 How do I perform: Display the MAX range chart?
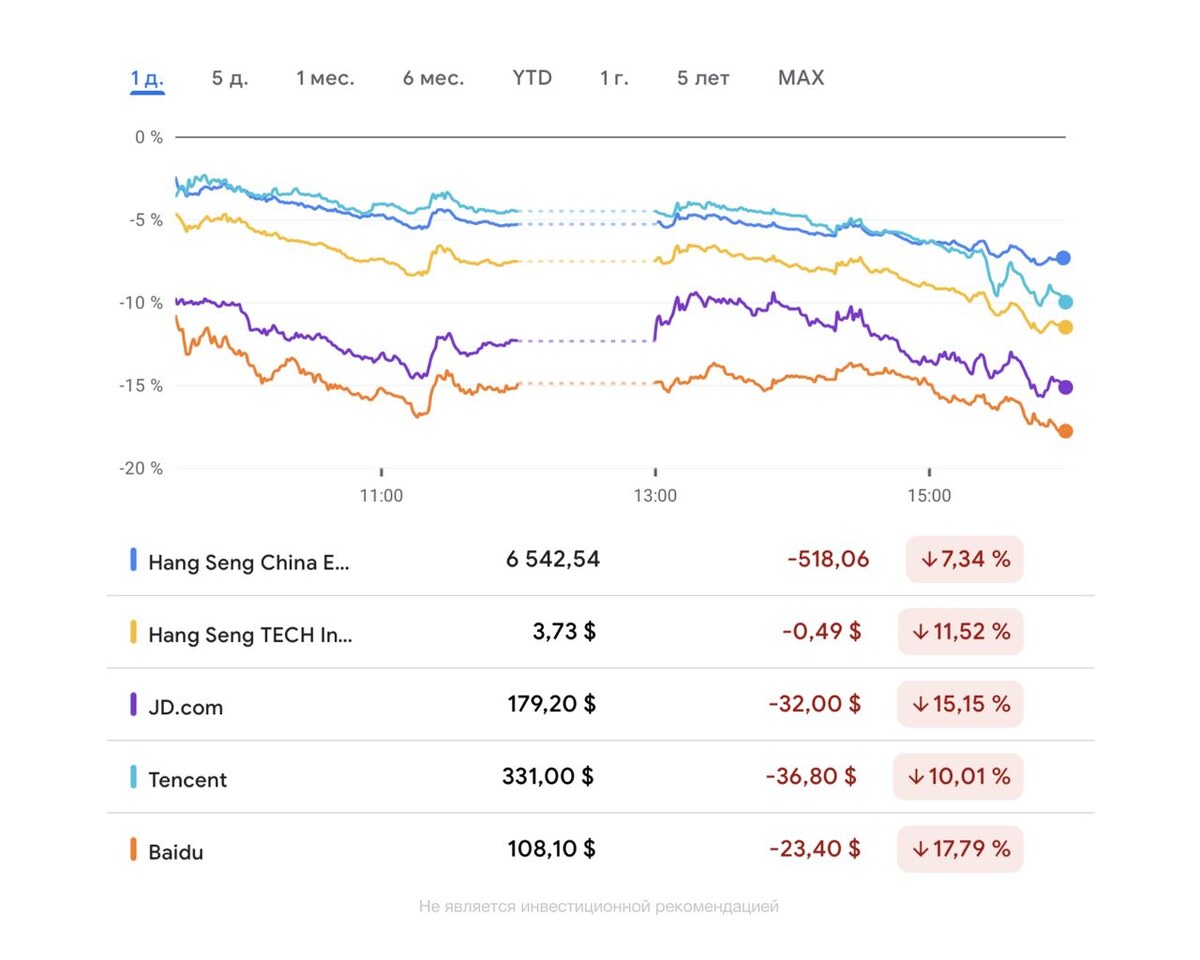(801, 78)
